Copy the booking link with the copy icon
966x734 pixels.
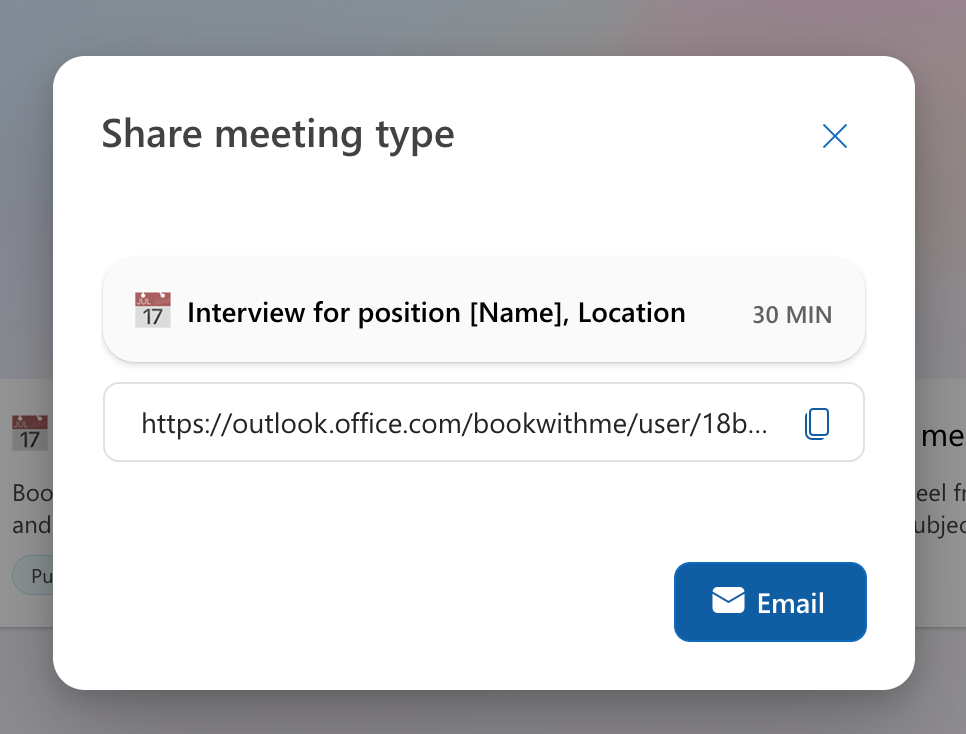coord(817,423)
